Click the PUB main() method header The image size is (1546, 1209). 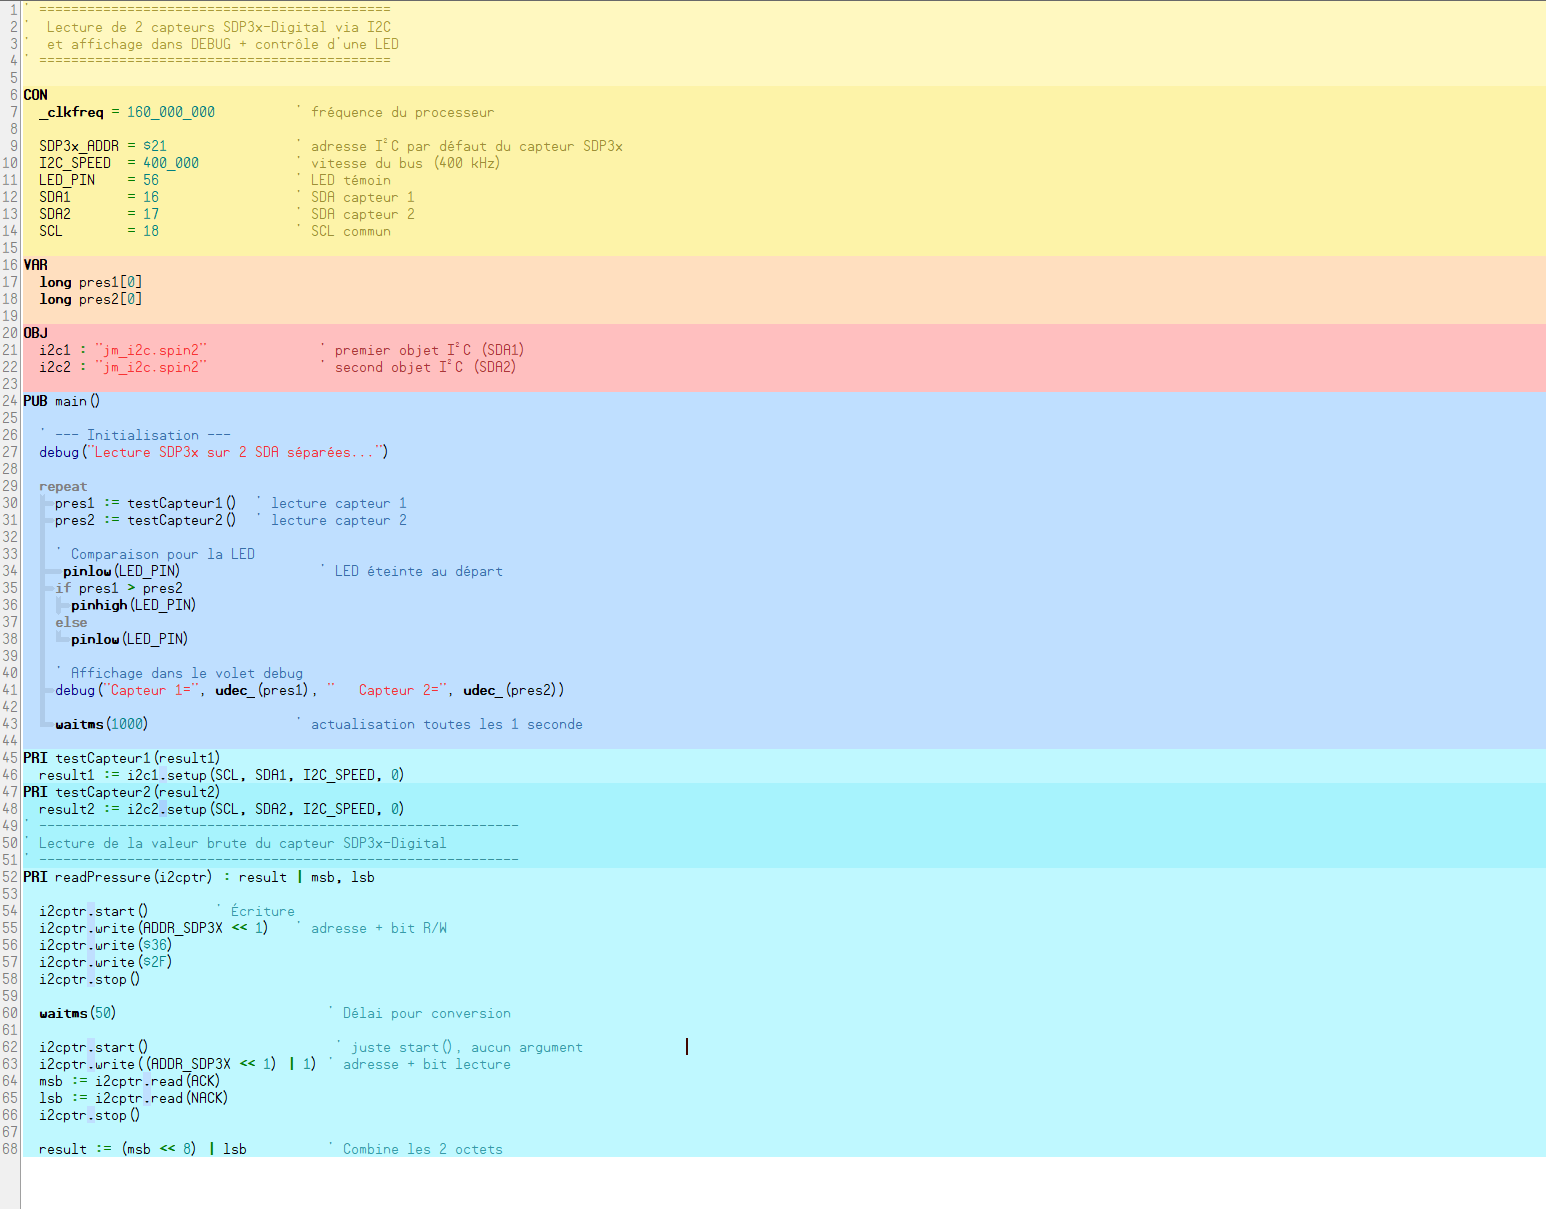pyautogui.click(x=62, y=401)
